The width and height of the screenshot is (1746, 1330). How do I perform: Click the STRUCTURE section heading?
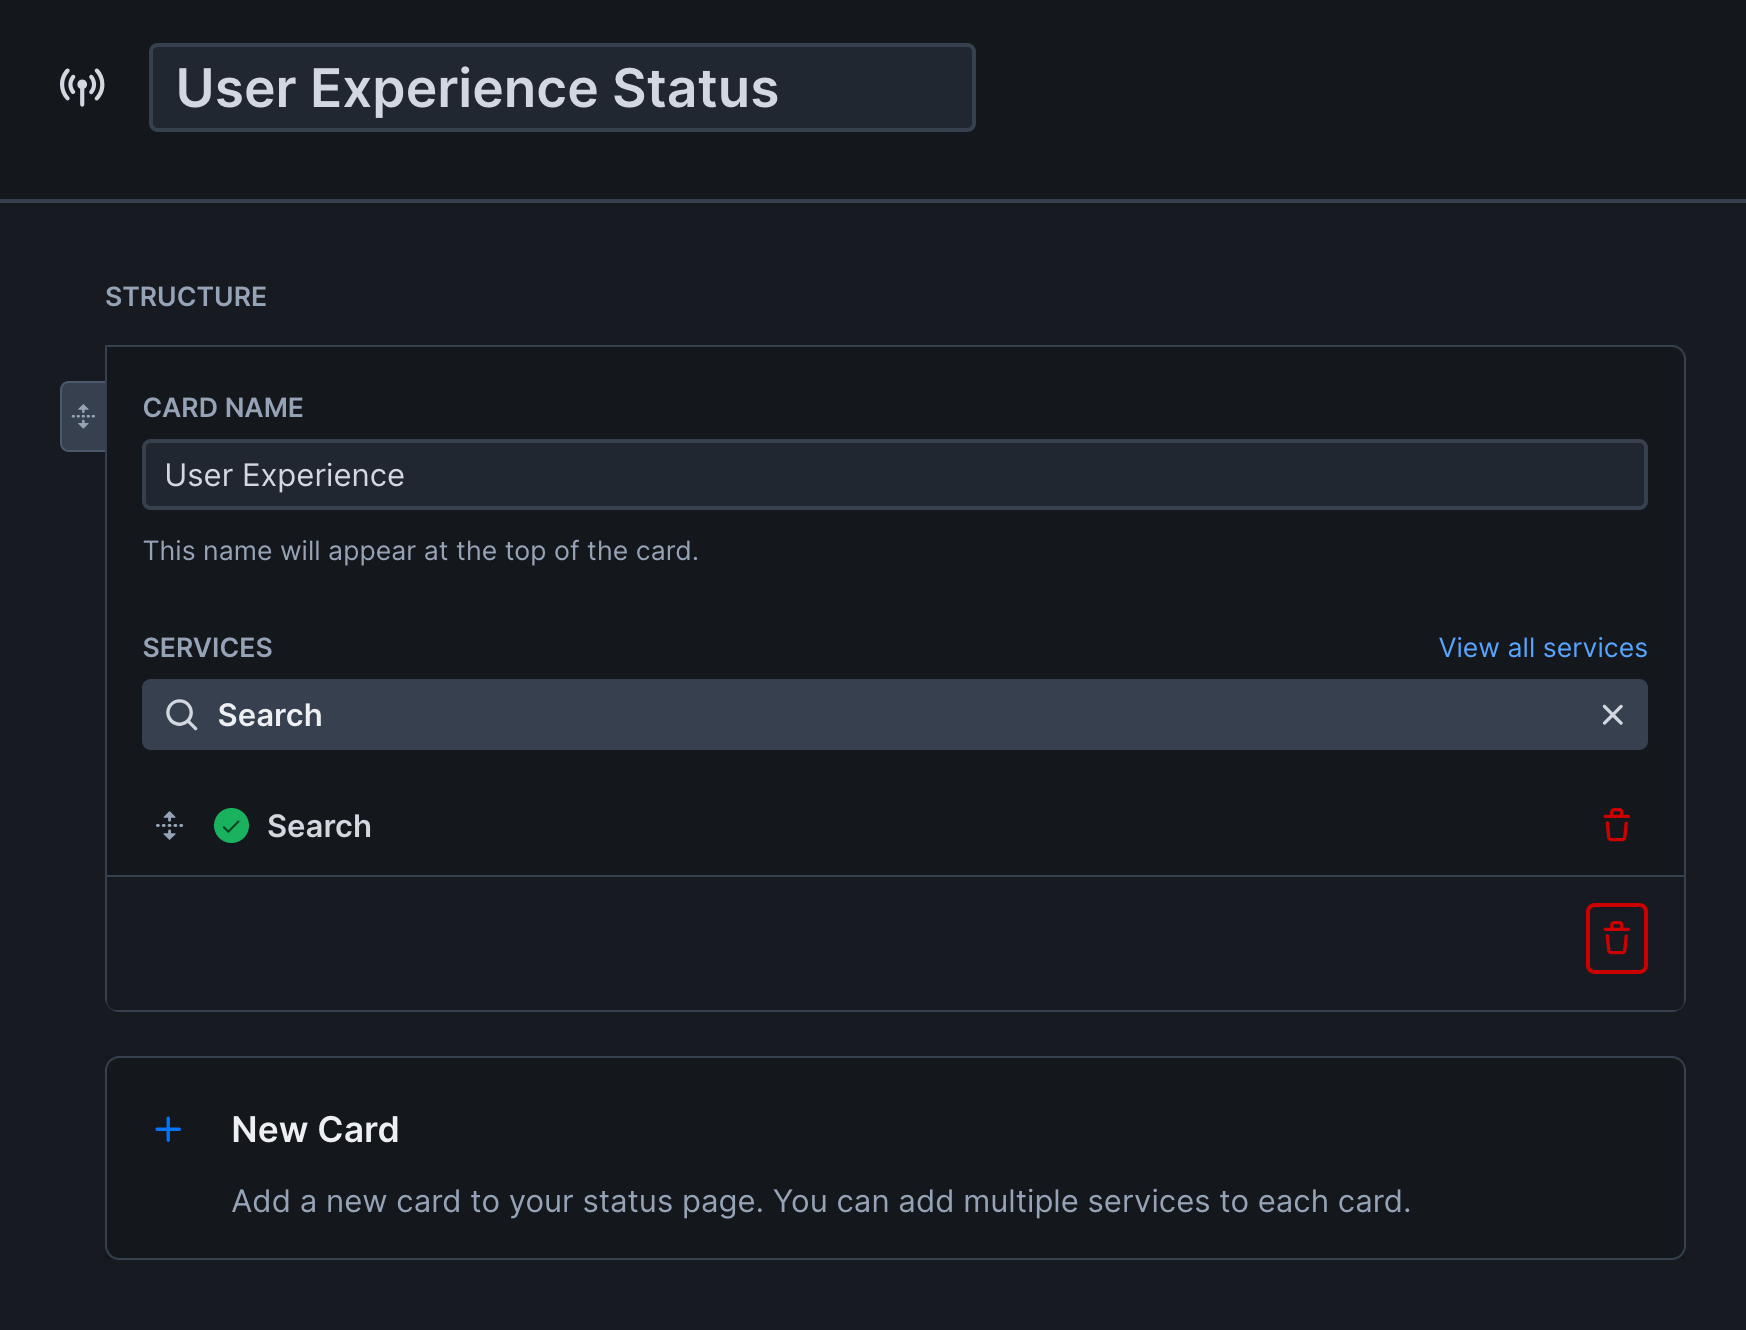pyautogui.click(x=186, y=296)
